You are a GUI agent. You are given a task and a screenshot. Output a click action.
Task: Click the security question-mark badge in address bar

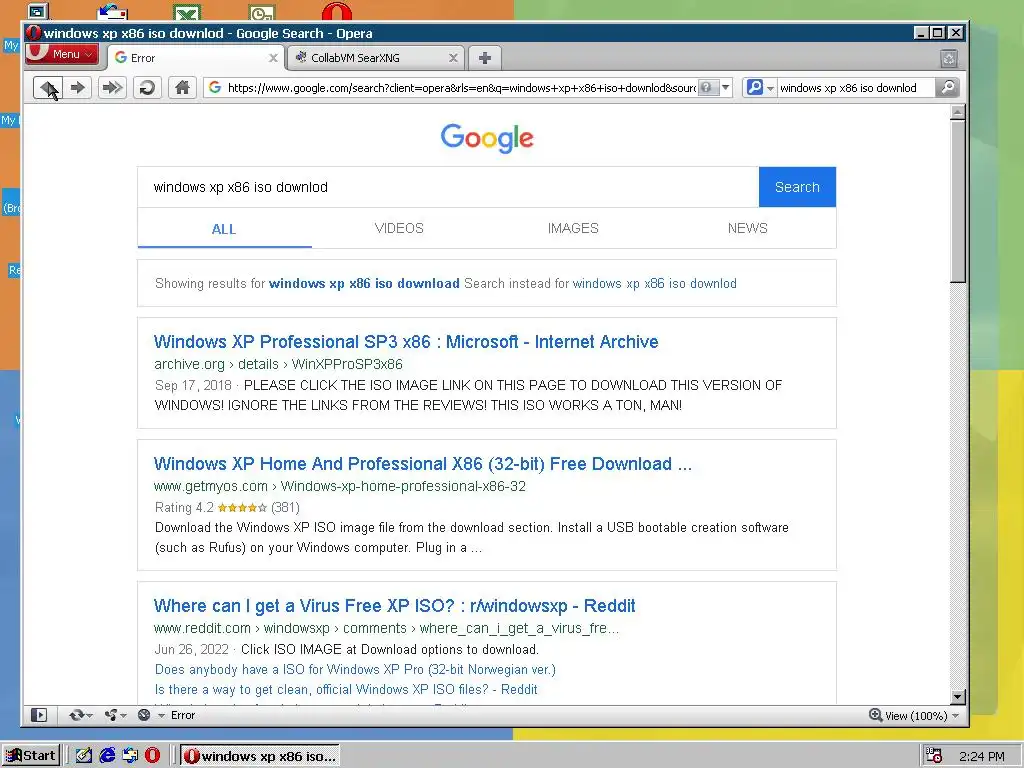coord(708,88)
